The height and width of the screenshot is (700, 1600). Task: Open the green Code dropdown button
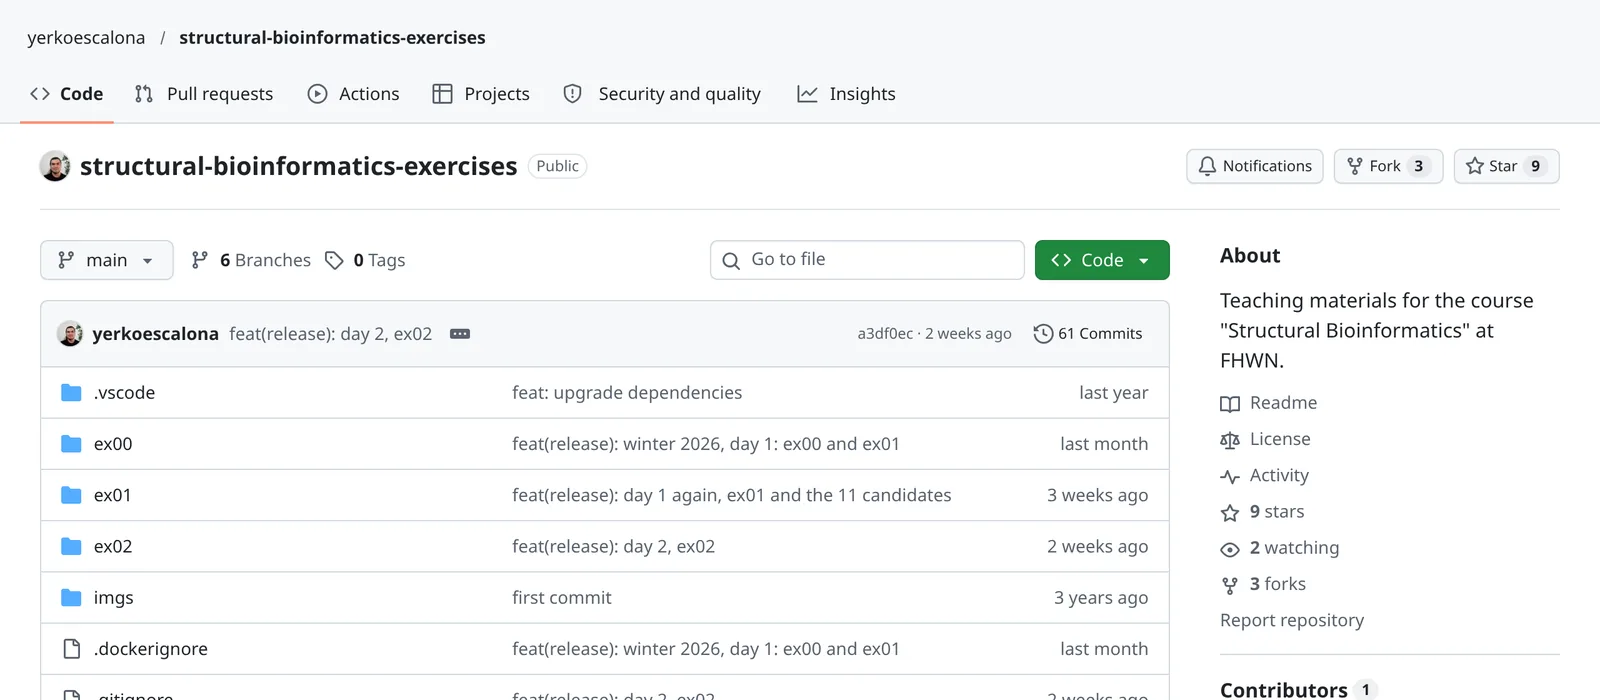click(x=1102, y=260)
